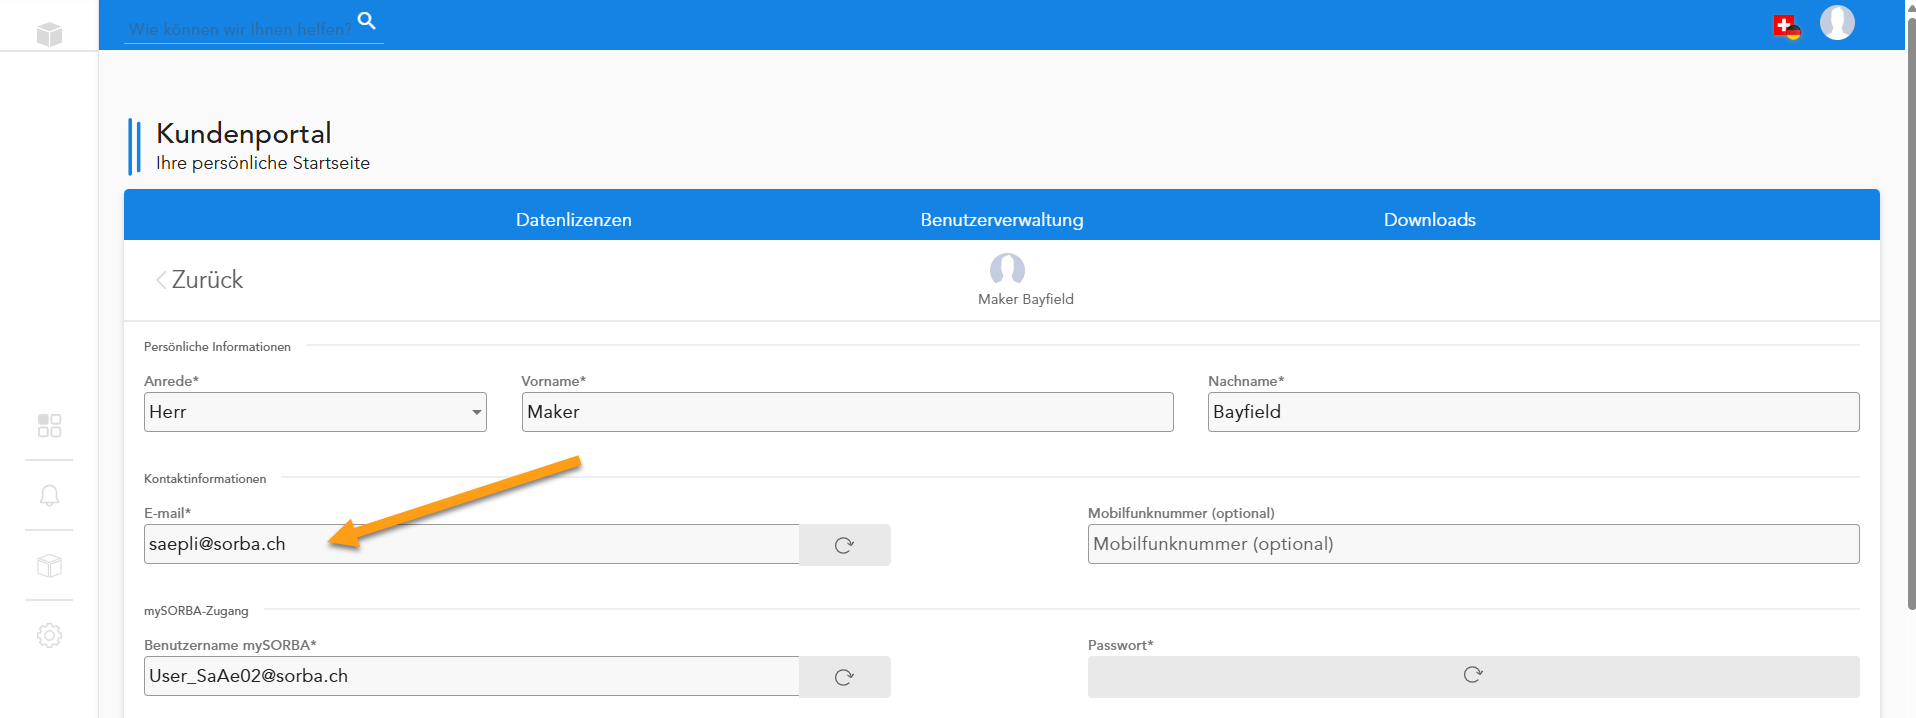Click the cube logo icon at top left
The height and width of the screenshot is (718, 1916).
point(49,34)
